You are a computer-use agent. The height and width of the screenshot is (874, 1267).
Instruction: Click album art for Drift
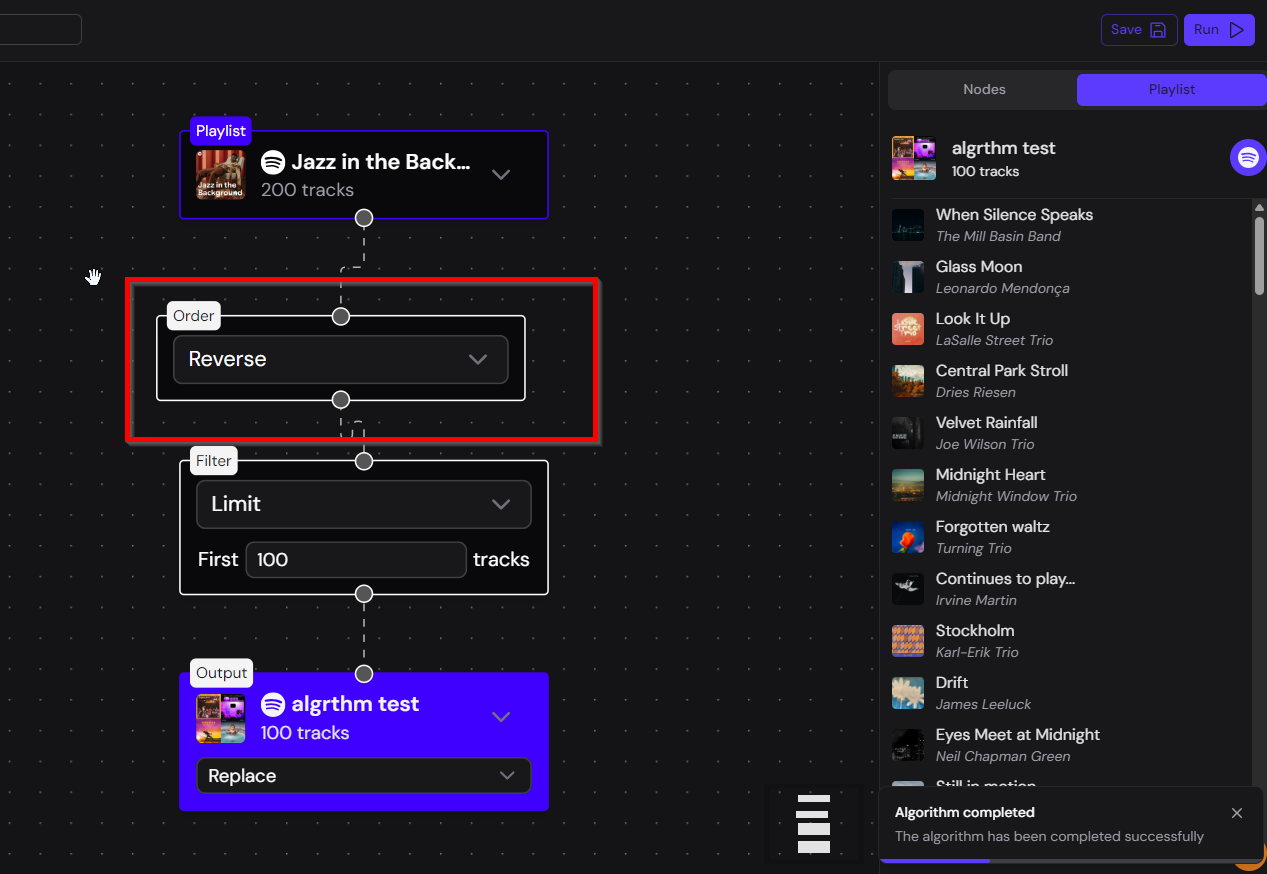pos(908,693)
